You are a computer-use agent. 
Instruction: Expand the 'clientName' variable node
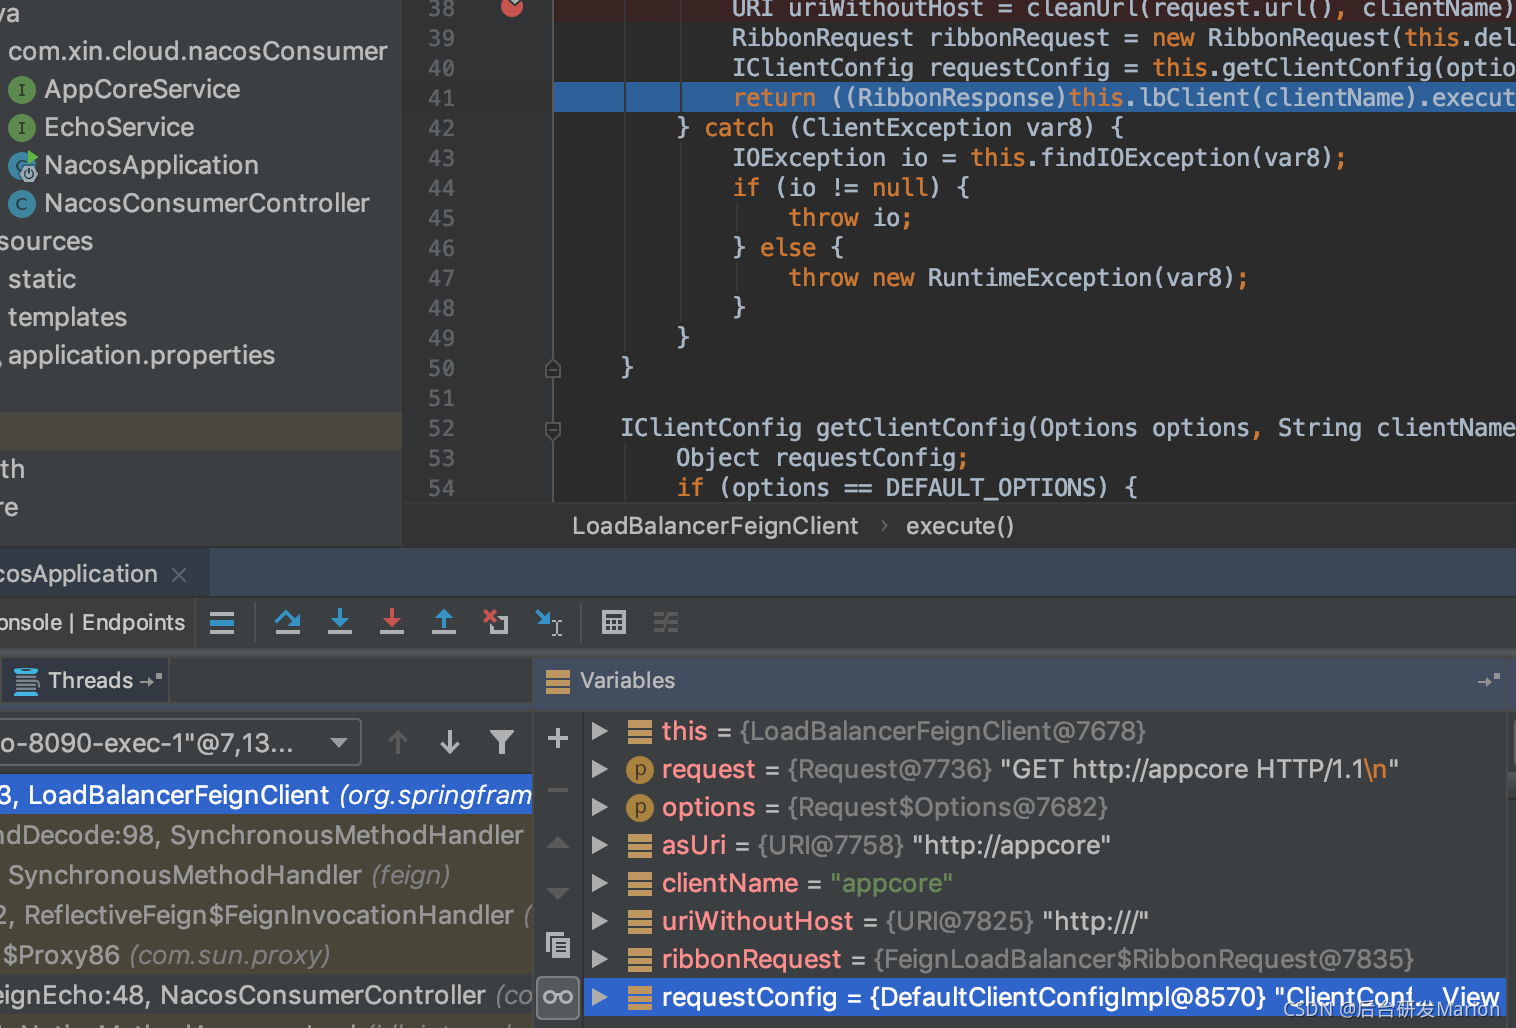tap(600, 883)
